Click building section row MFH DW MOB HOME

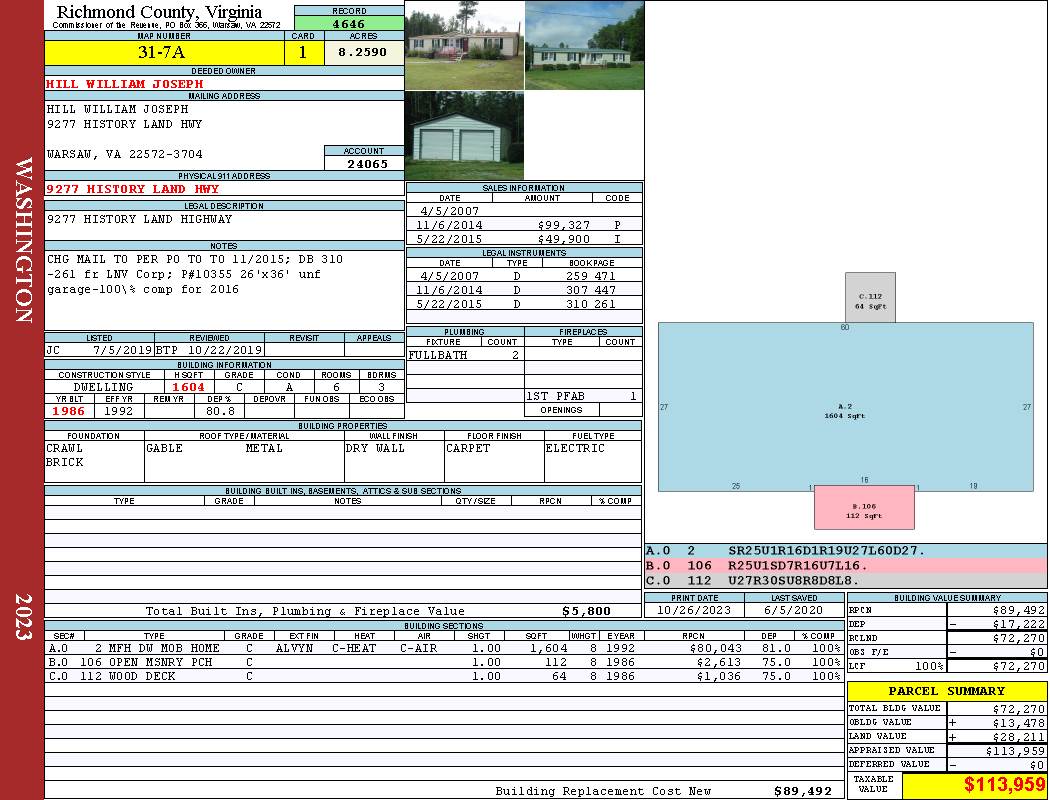tap(445, 649)
